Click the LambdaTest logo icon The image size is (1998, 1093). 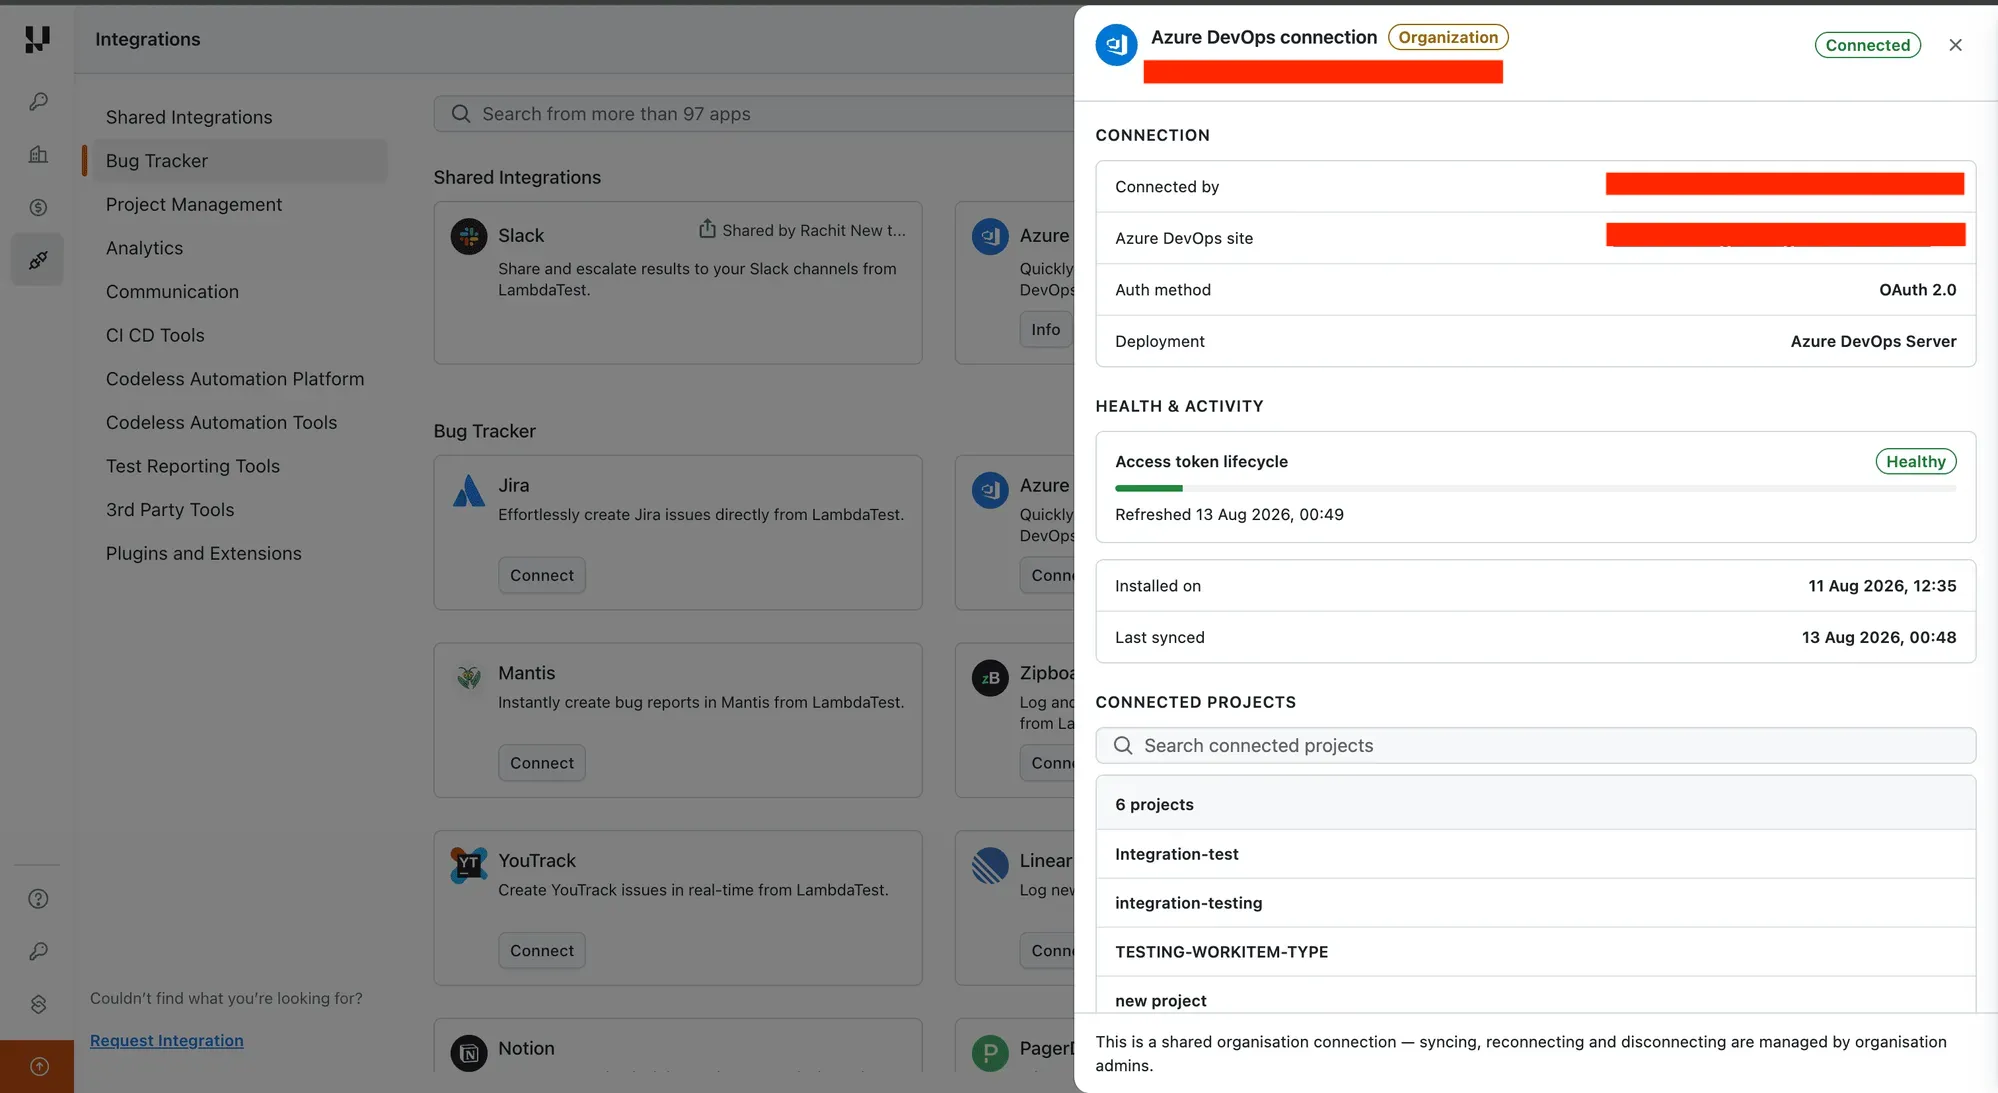tap(37, 39)
